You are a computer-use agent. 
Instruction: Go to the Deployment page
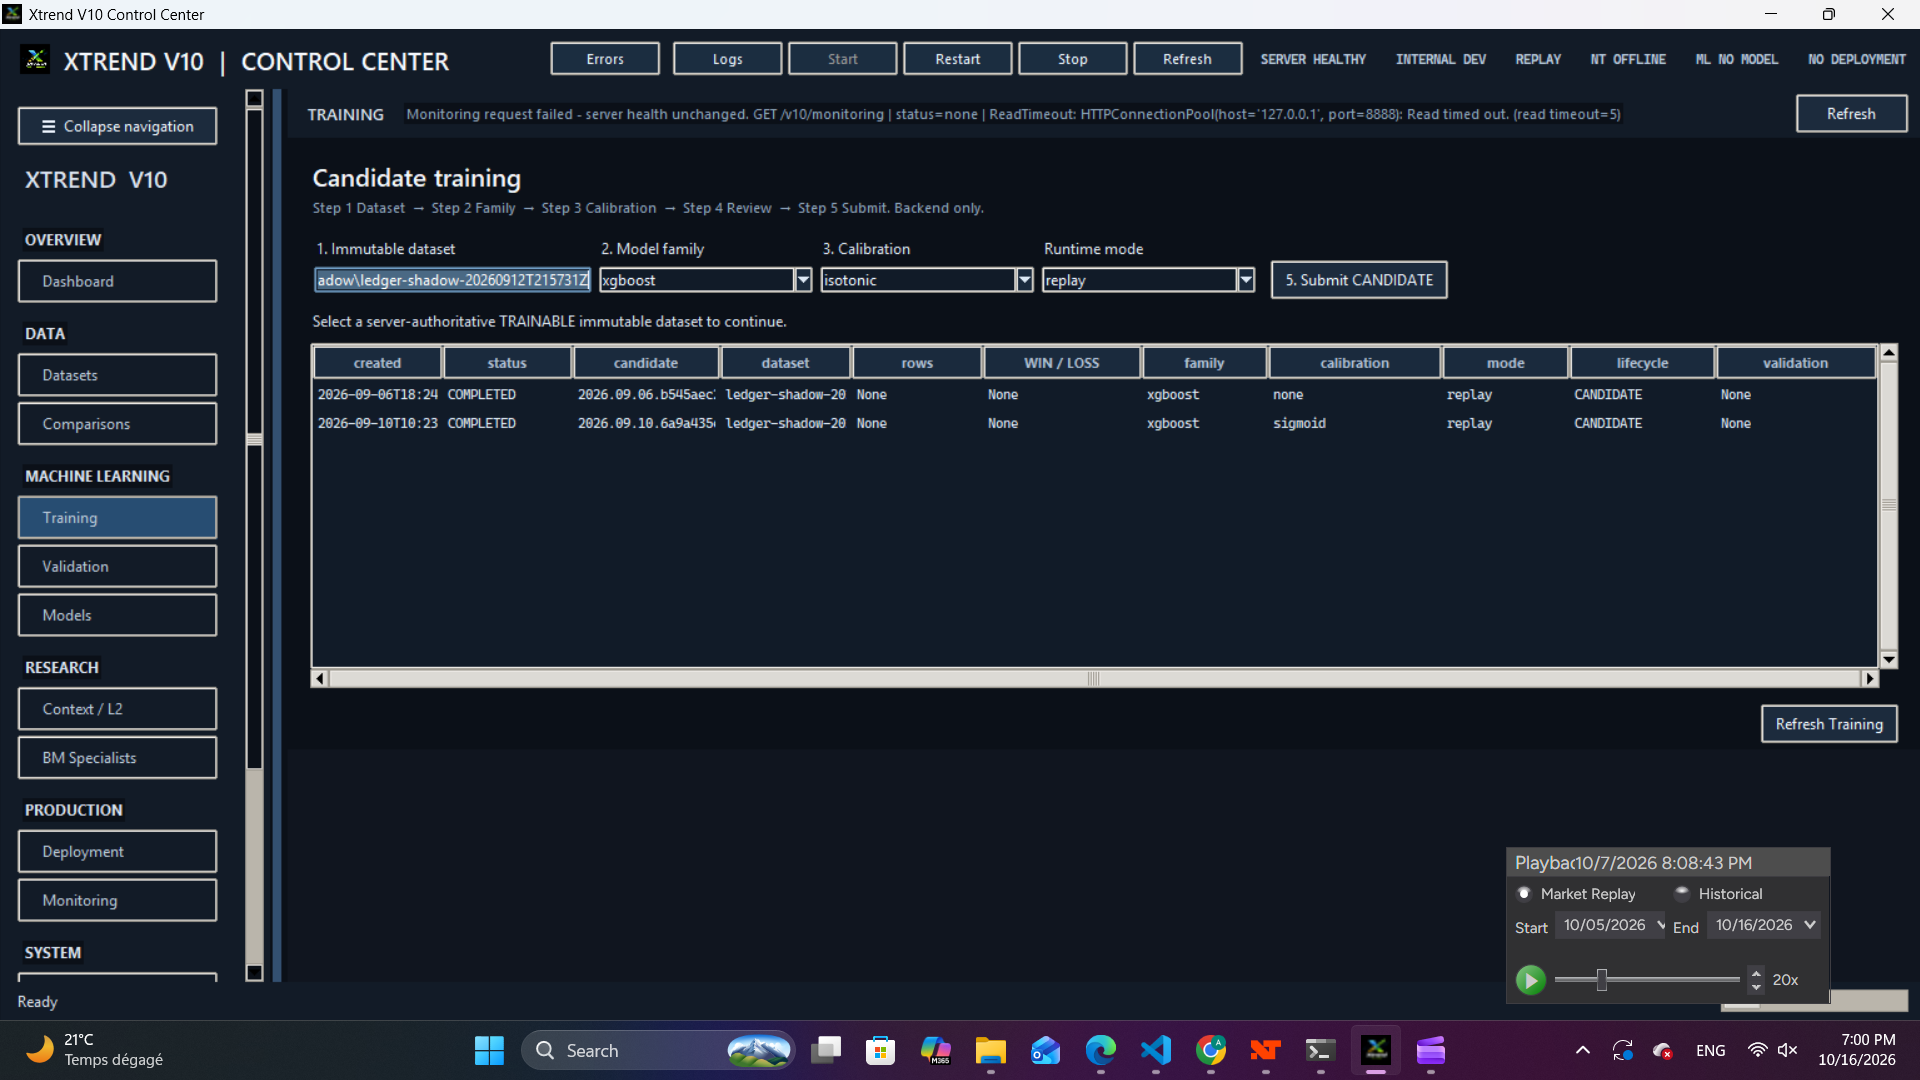[x=117, y=851]
